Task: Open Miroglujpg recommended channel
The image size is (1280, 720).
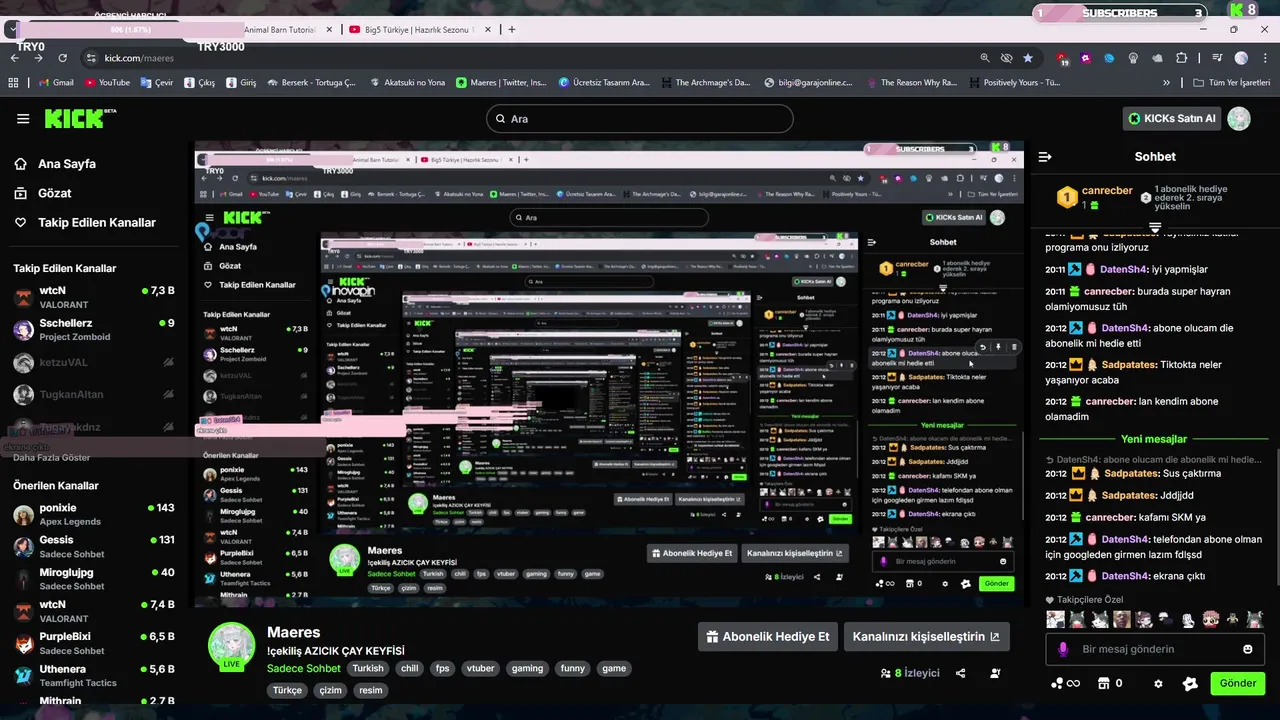Action: point(94,579)
